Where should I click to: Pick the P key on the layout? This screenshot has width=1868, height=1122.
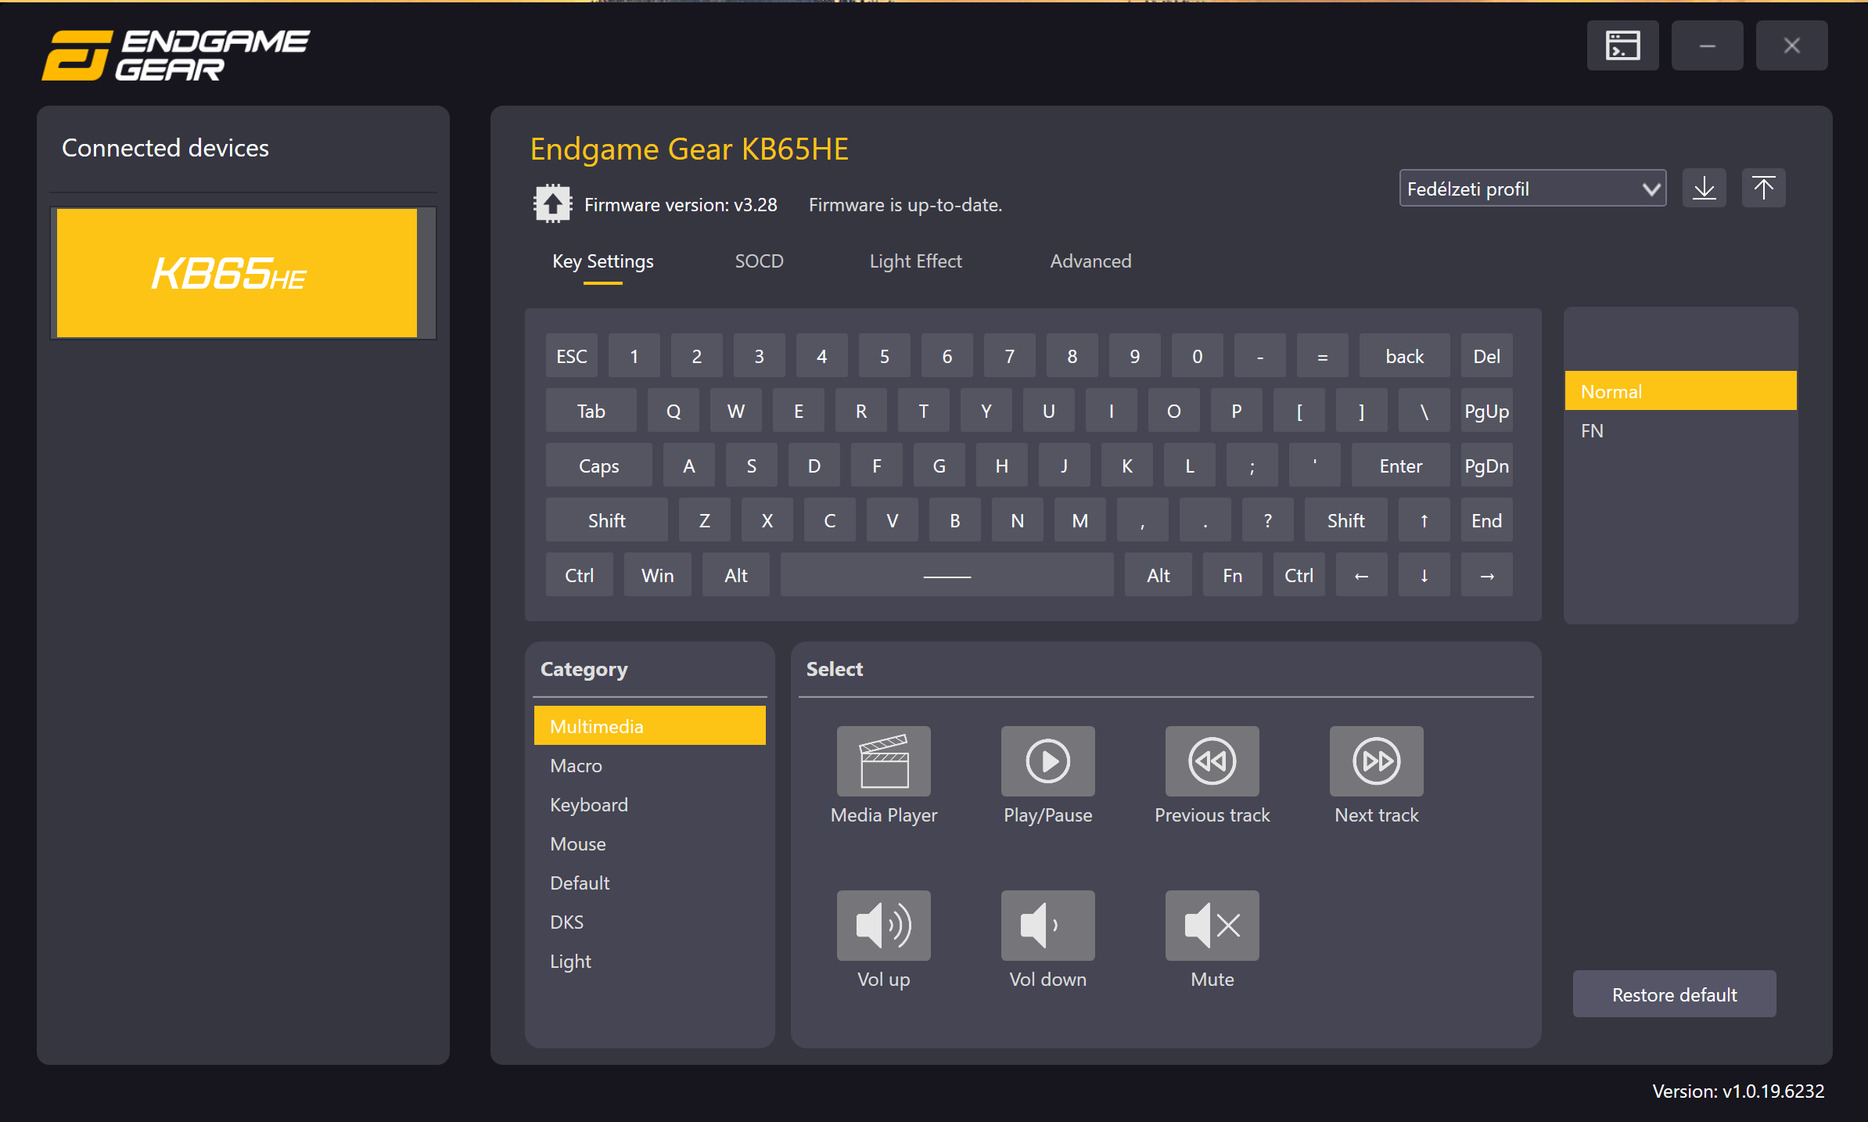coord(1236,411)
